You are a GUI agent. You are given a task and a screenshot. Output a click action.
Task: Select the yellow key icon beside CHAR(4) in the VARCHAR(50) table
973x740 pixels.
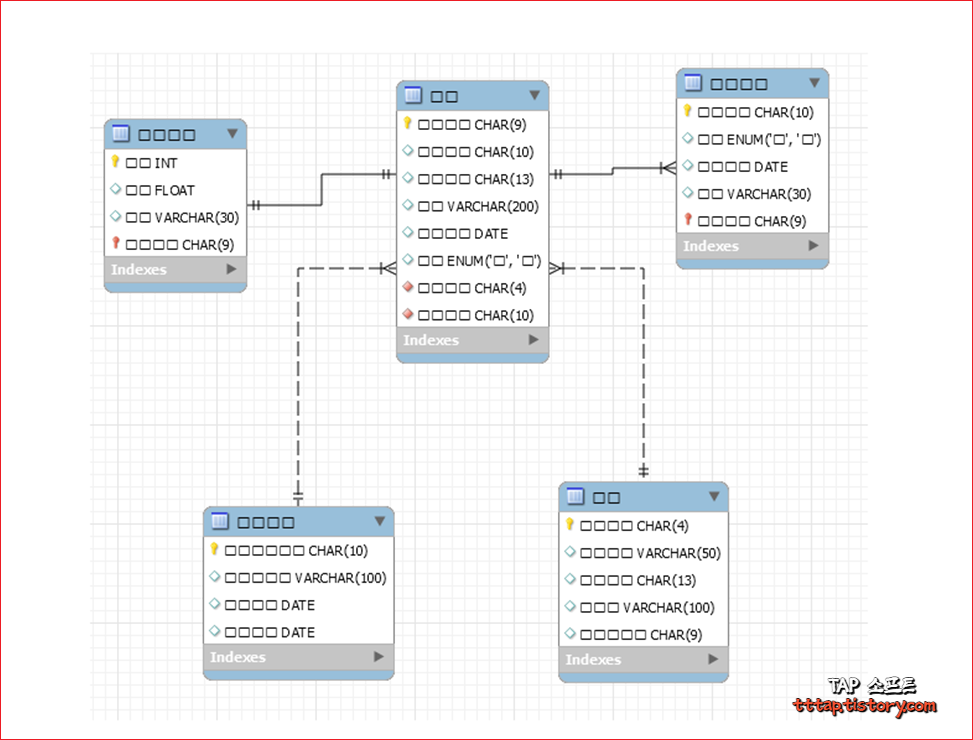pos(570,525)
